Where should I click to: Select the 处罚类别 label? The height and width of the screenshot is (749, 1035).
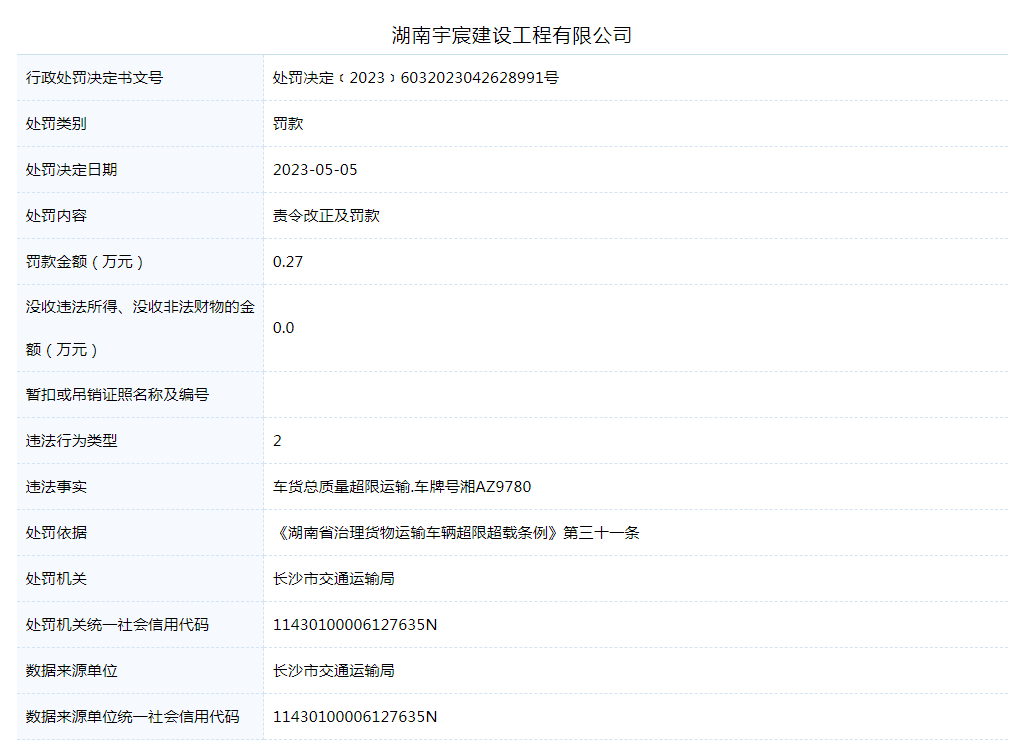(56, 123)
